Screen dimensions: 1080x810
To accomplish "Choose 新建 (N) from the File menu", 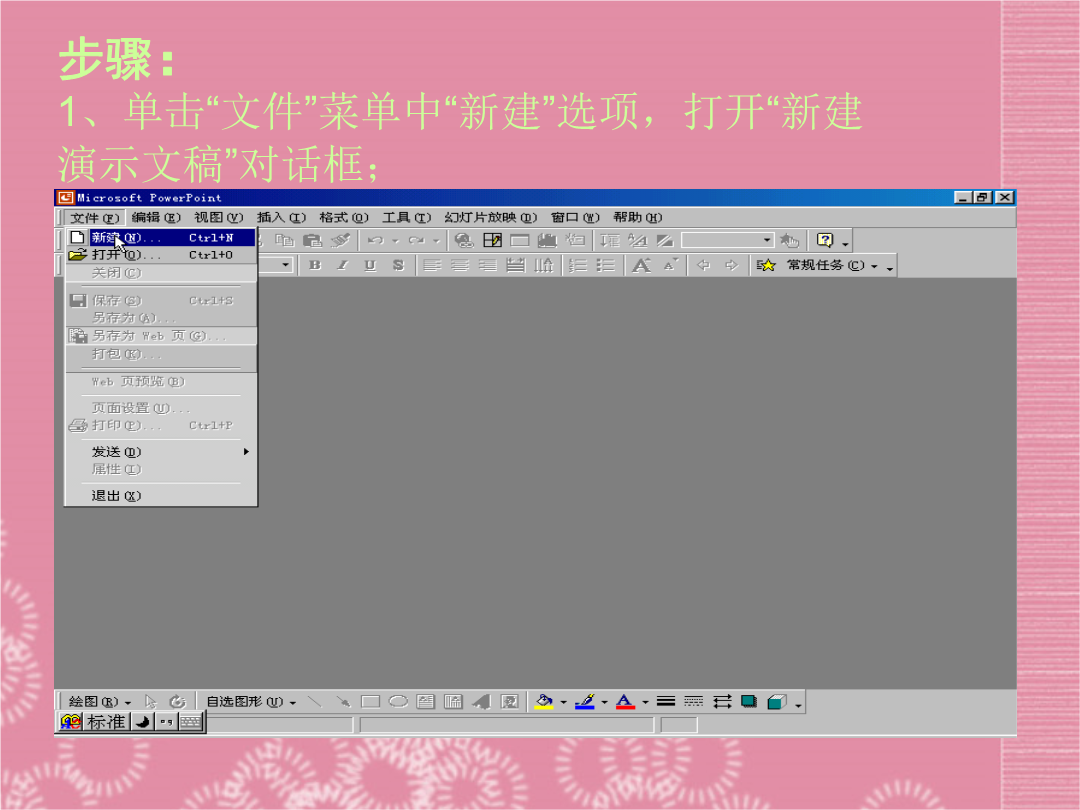I will 161,238.
